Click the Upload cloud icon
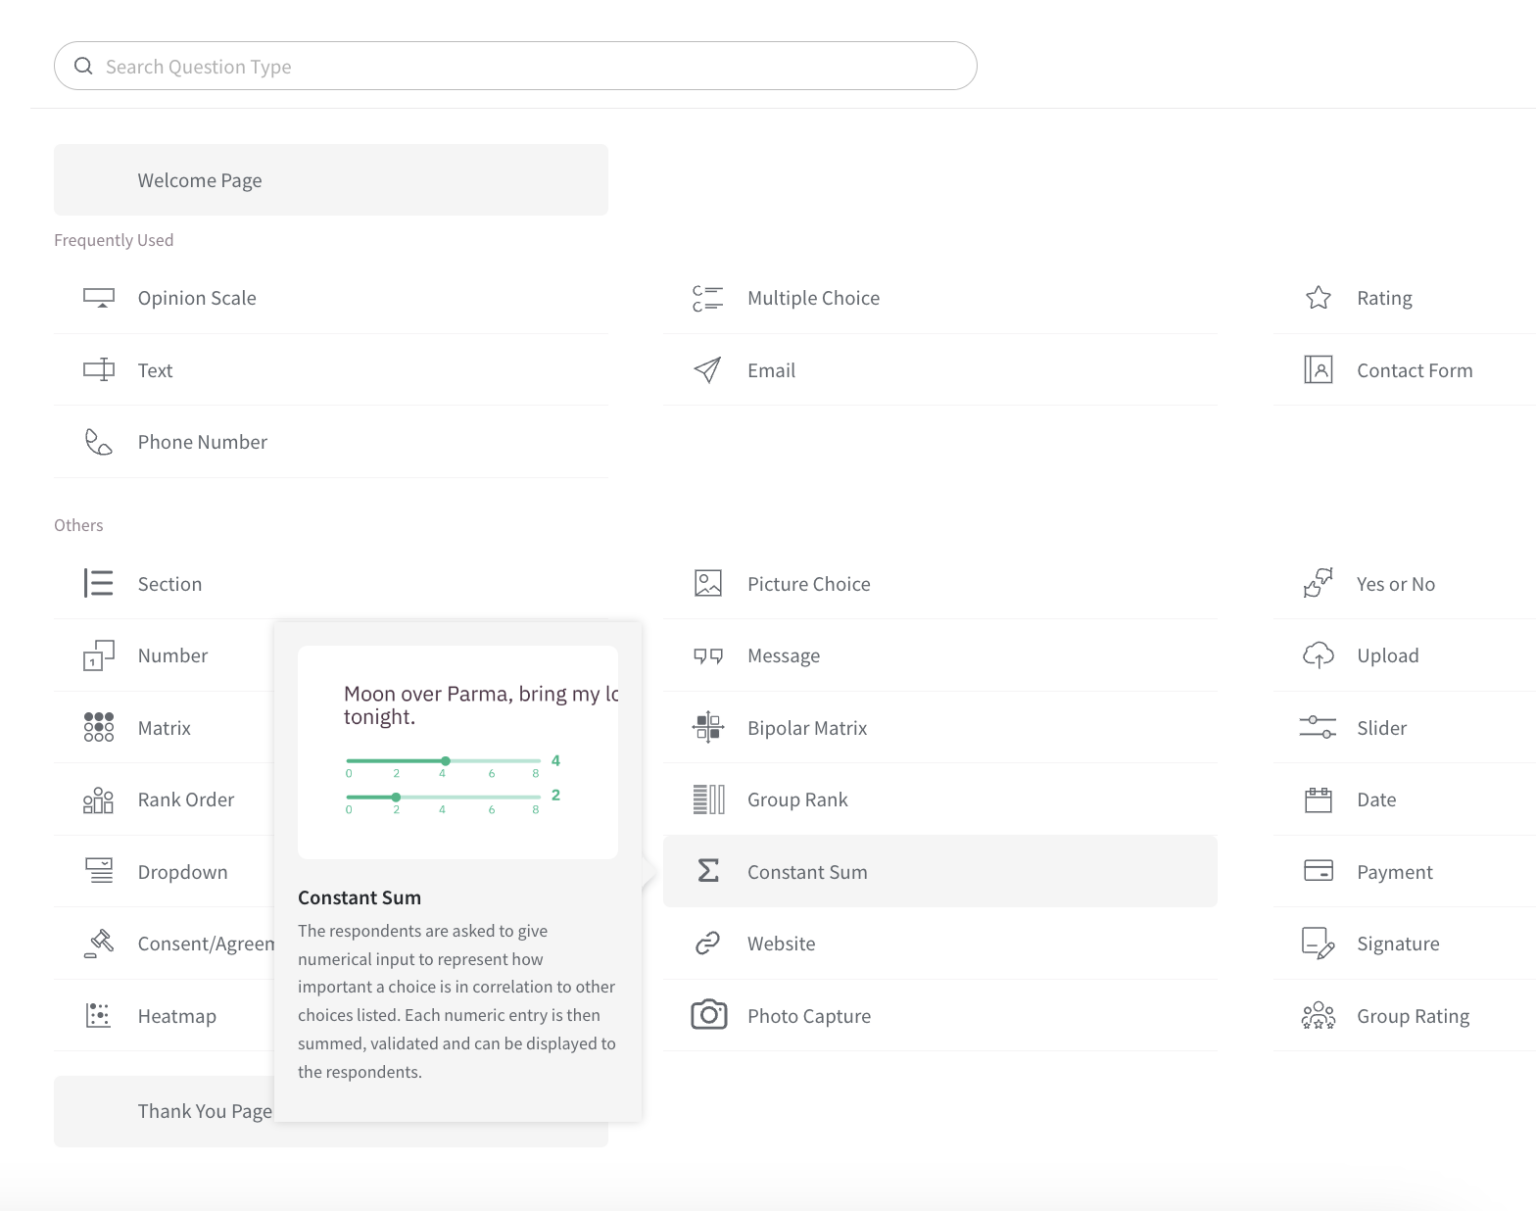This screenshot has height=1211, width=1536. (1318, 655)
